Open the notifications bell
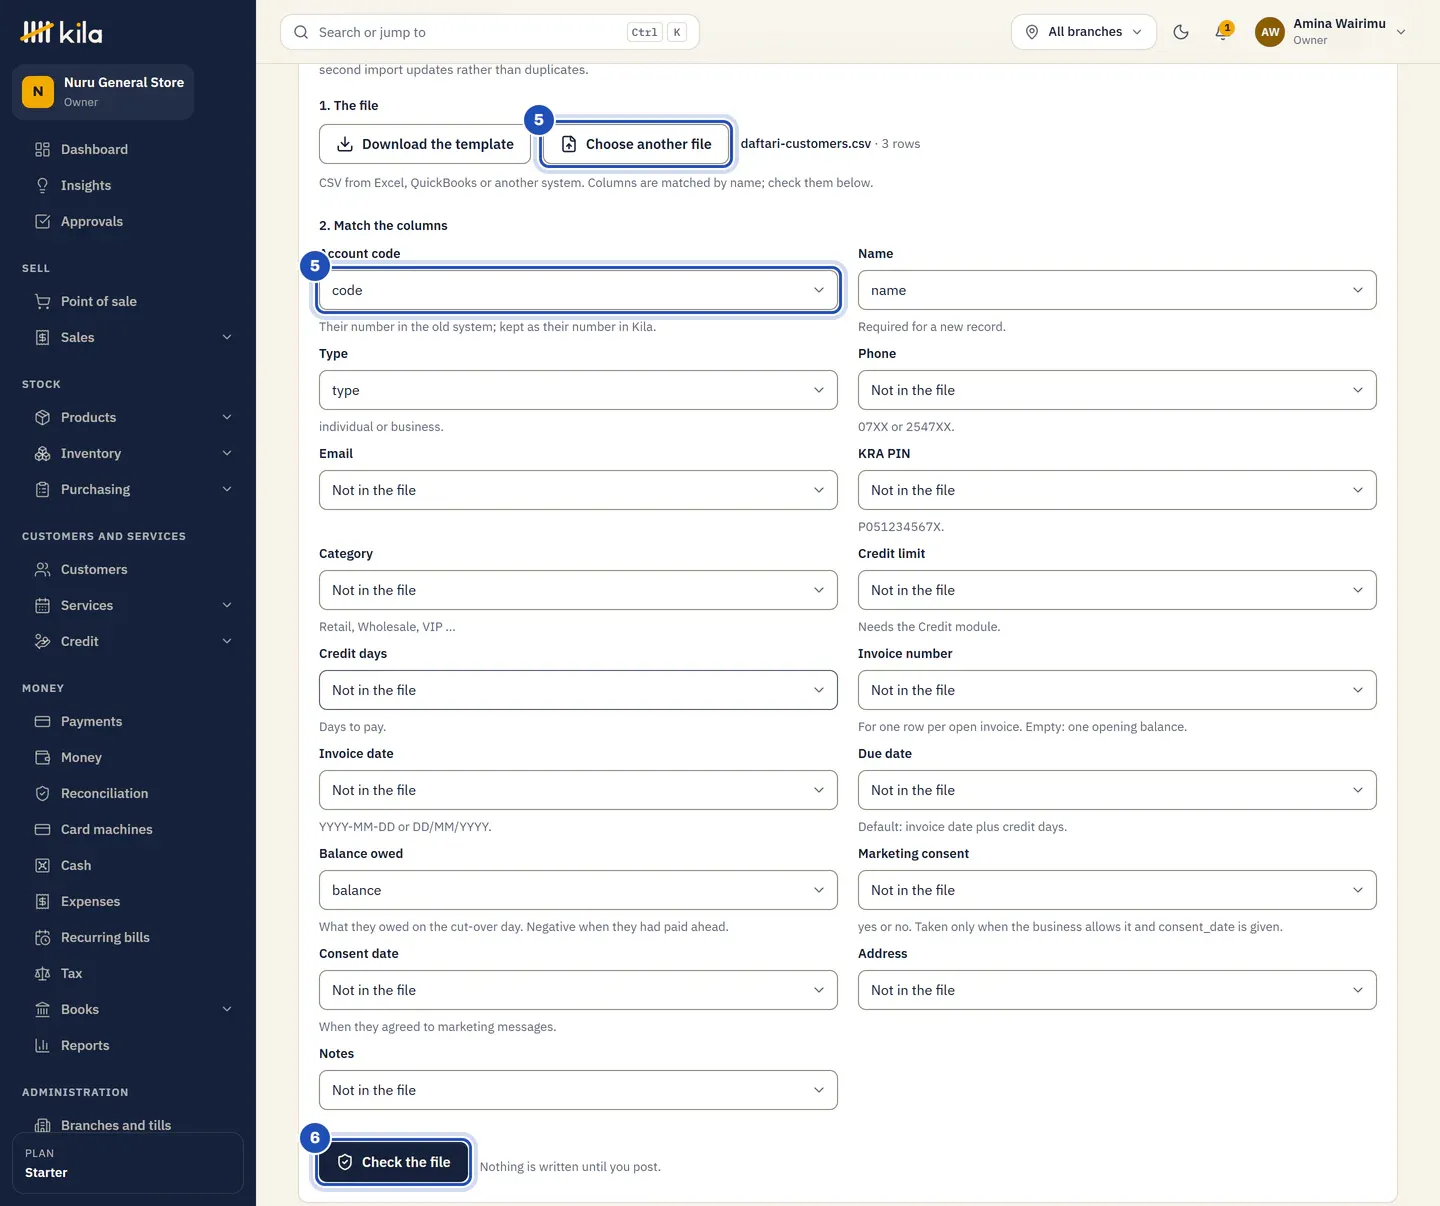 pyautogui.click(x=1222, y=32)
